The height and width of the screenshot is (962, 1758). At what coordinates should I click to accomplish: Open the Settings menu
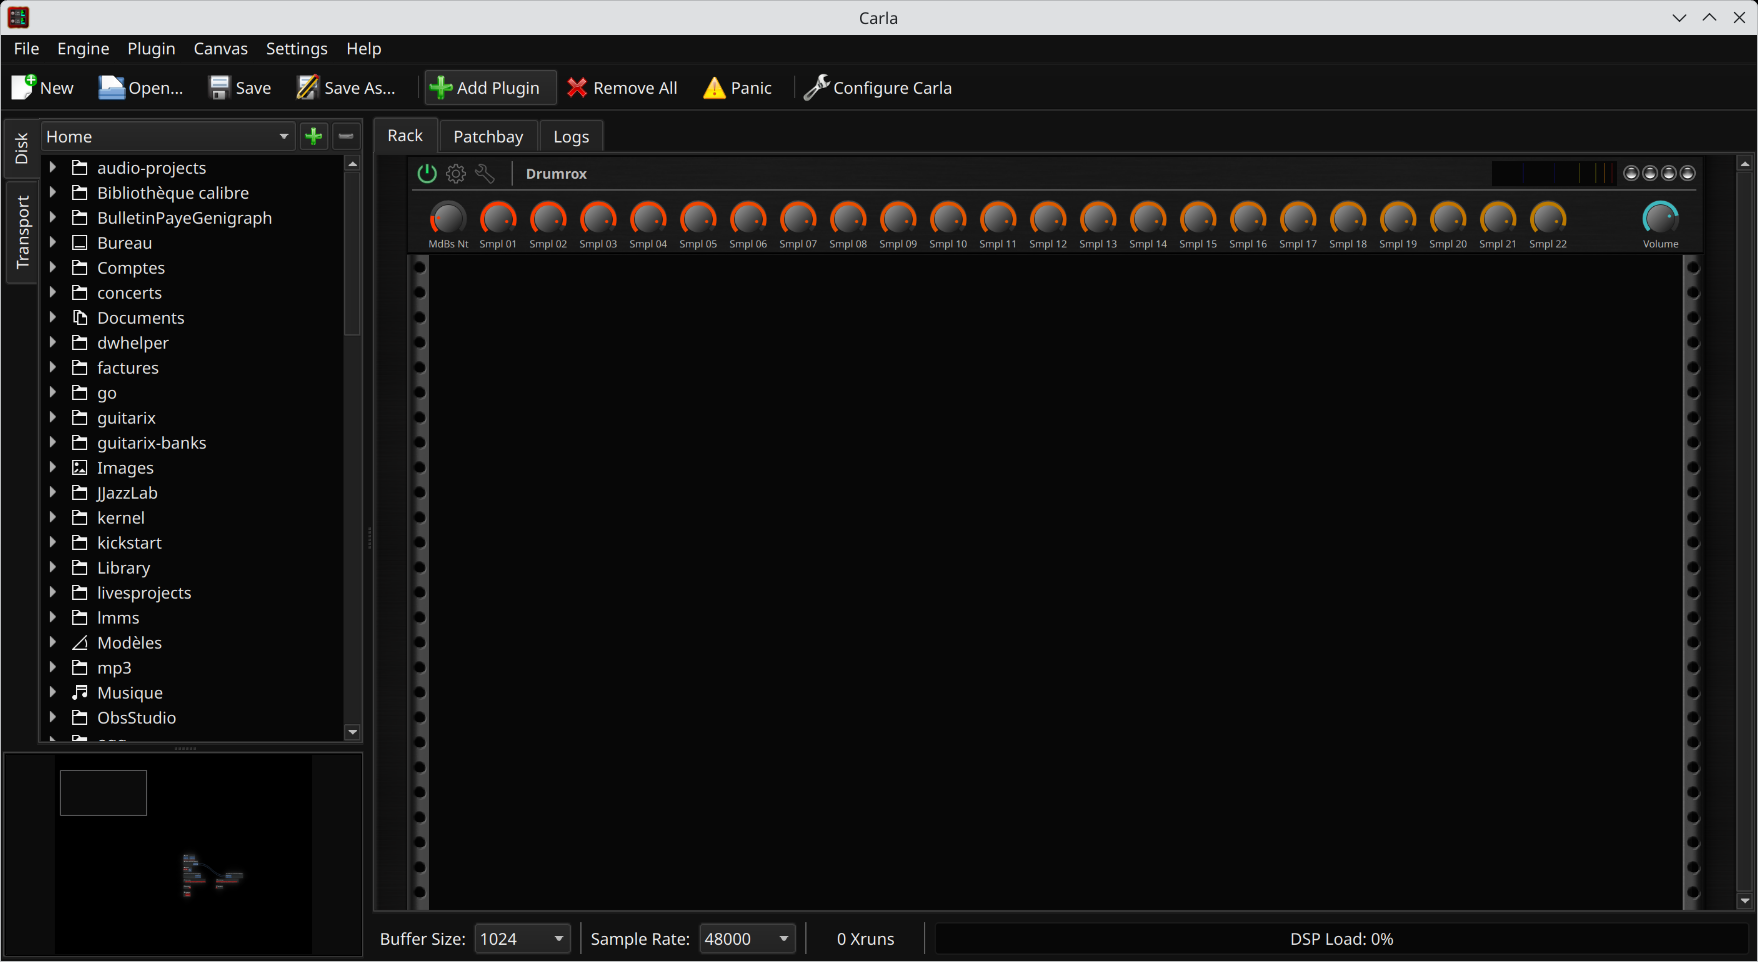coord(296,49)
